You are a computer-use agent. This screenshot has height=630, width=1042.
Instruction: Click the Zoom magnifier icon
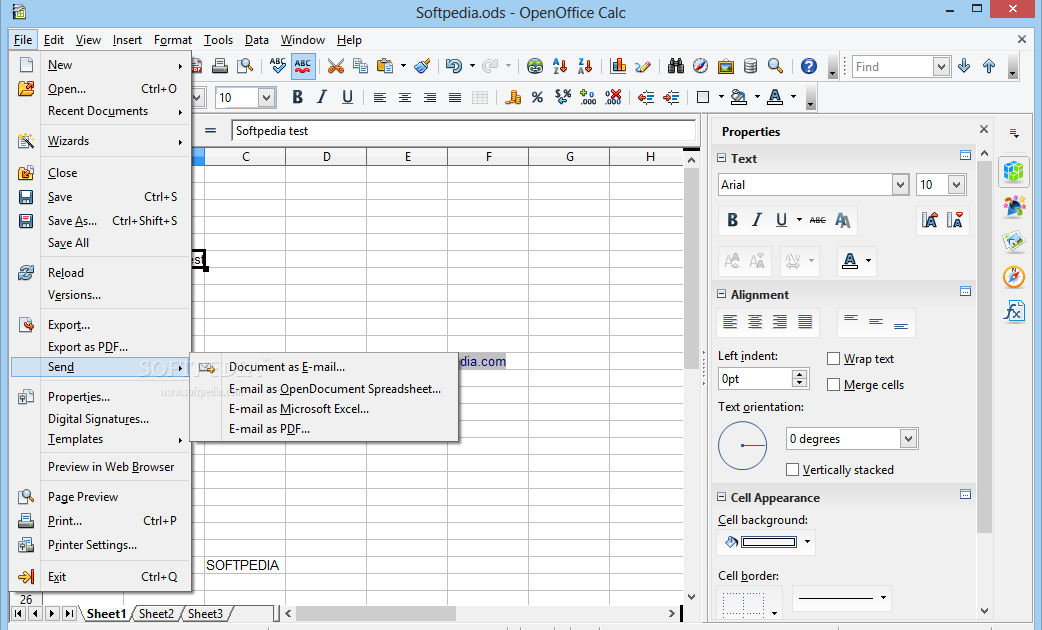(x=775, y=66)
